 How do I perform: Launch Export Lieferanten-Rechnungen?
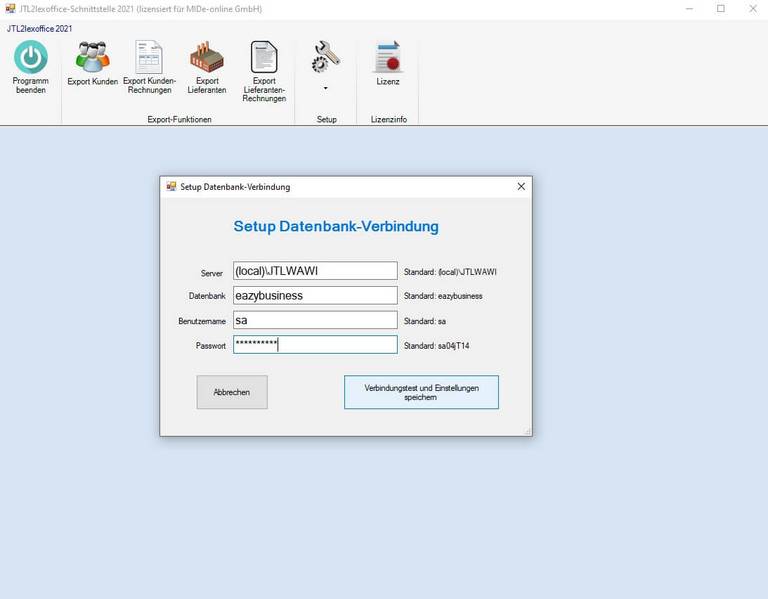264,58
